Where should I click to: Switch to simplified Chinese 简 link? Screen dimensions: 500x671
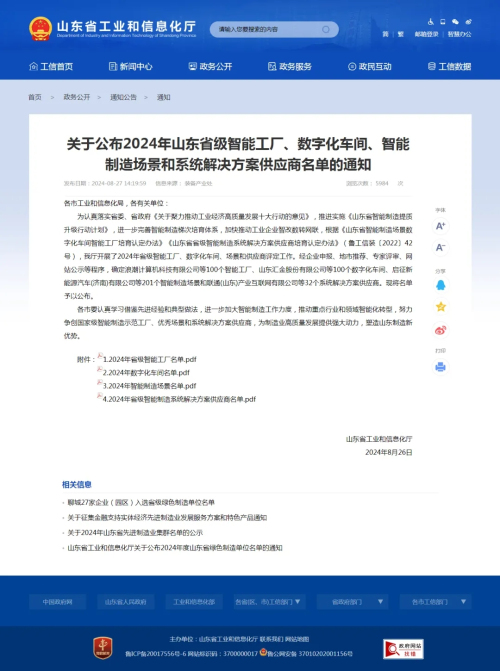click(x=385, y=34)
